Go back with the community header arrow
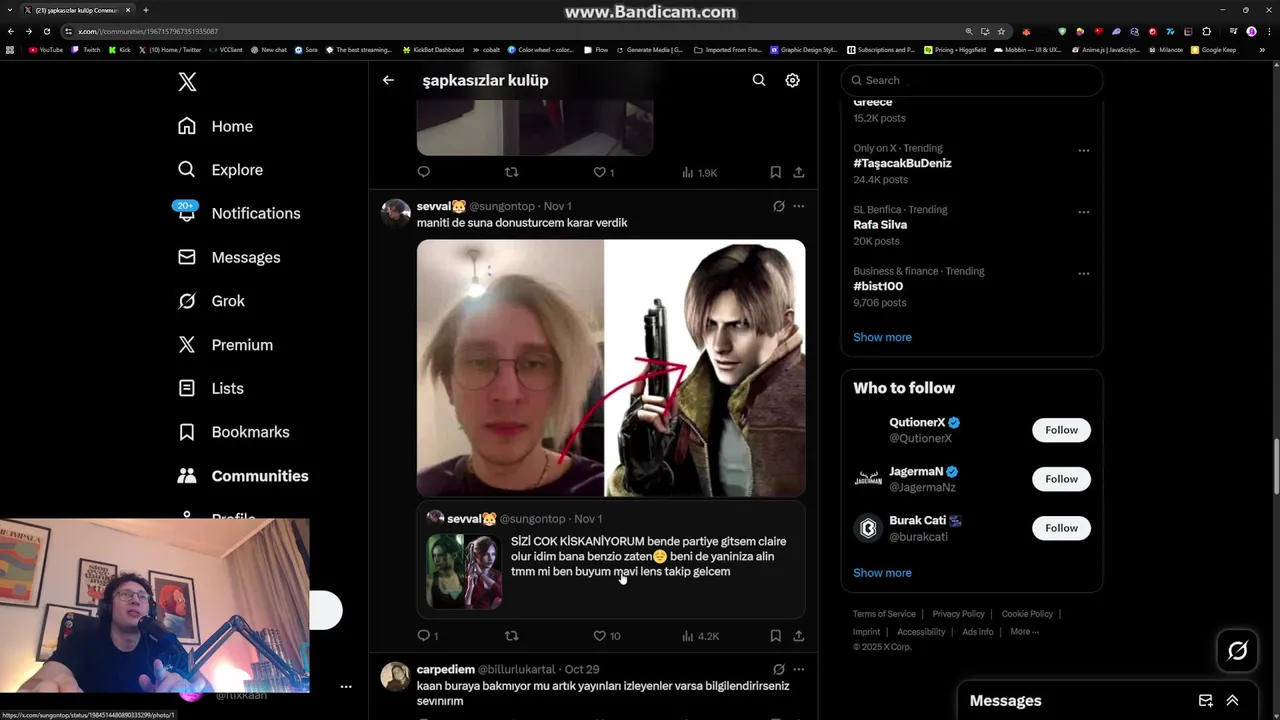This screenshot has width=1280, height=720. [388, 80]
